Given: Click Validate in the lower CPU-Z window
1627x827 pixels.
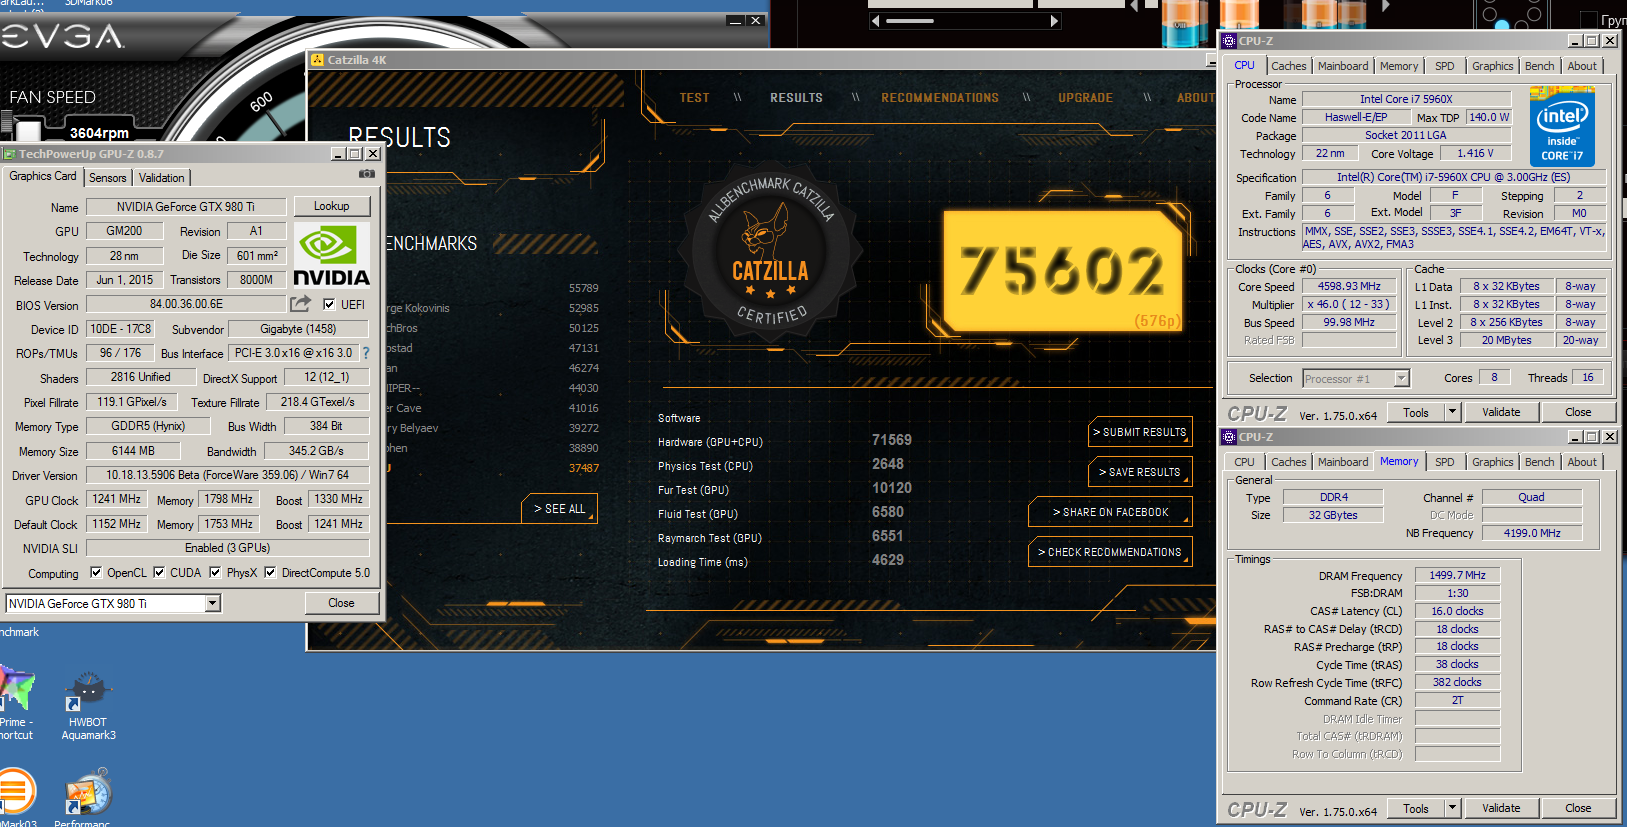Looking at the screenshot, I should (x=1501, y=808).
